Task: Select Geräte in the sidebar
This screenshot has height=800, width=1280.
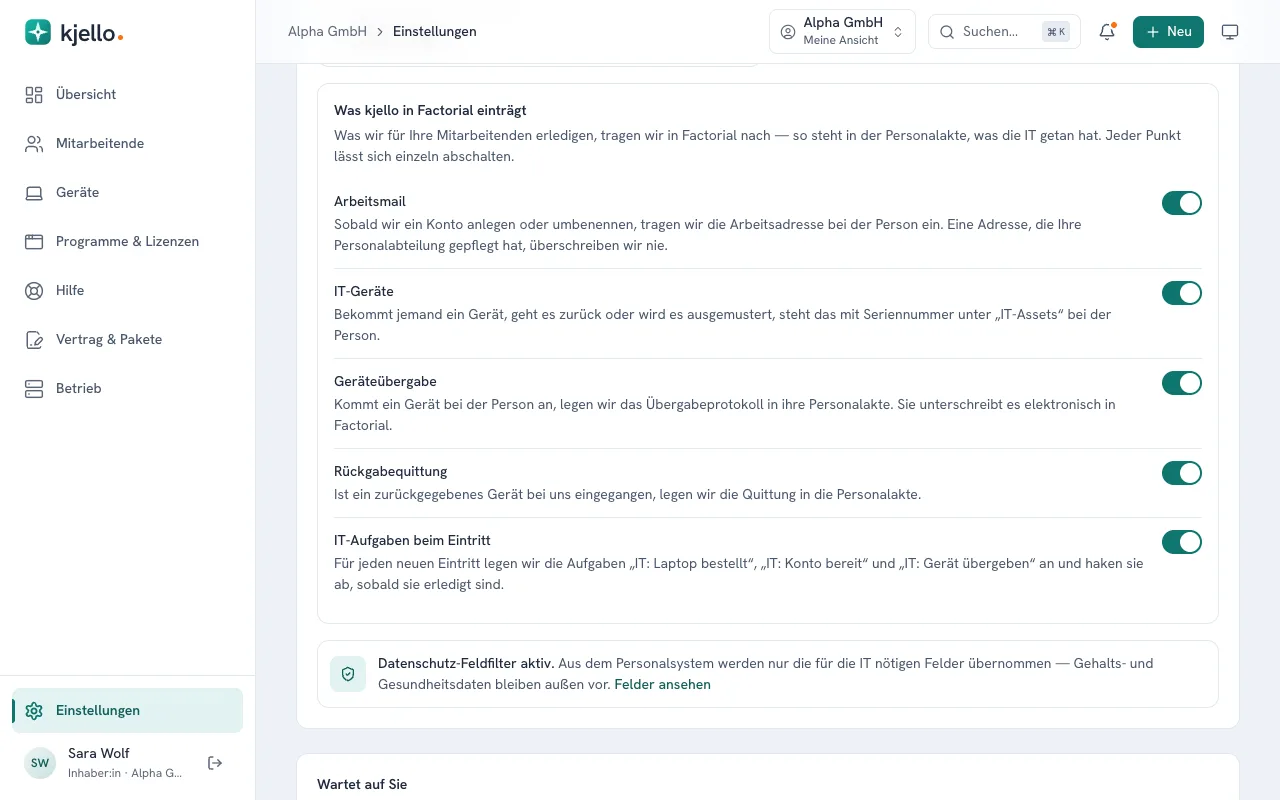Action: coord(127,193)
